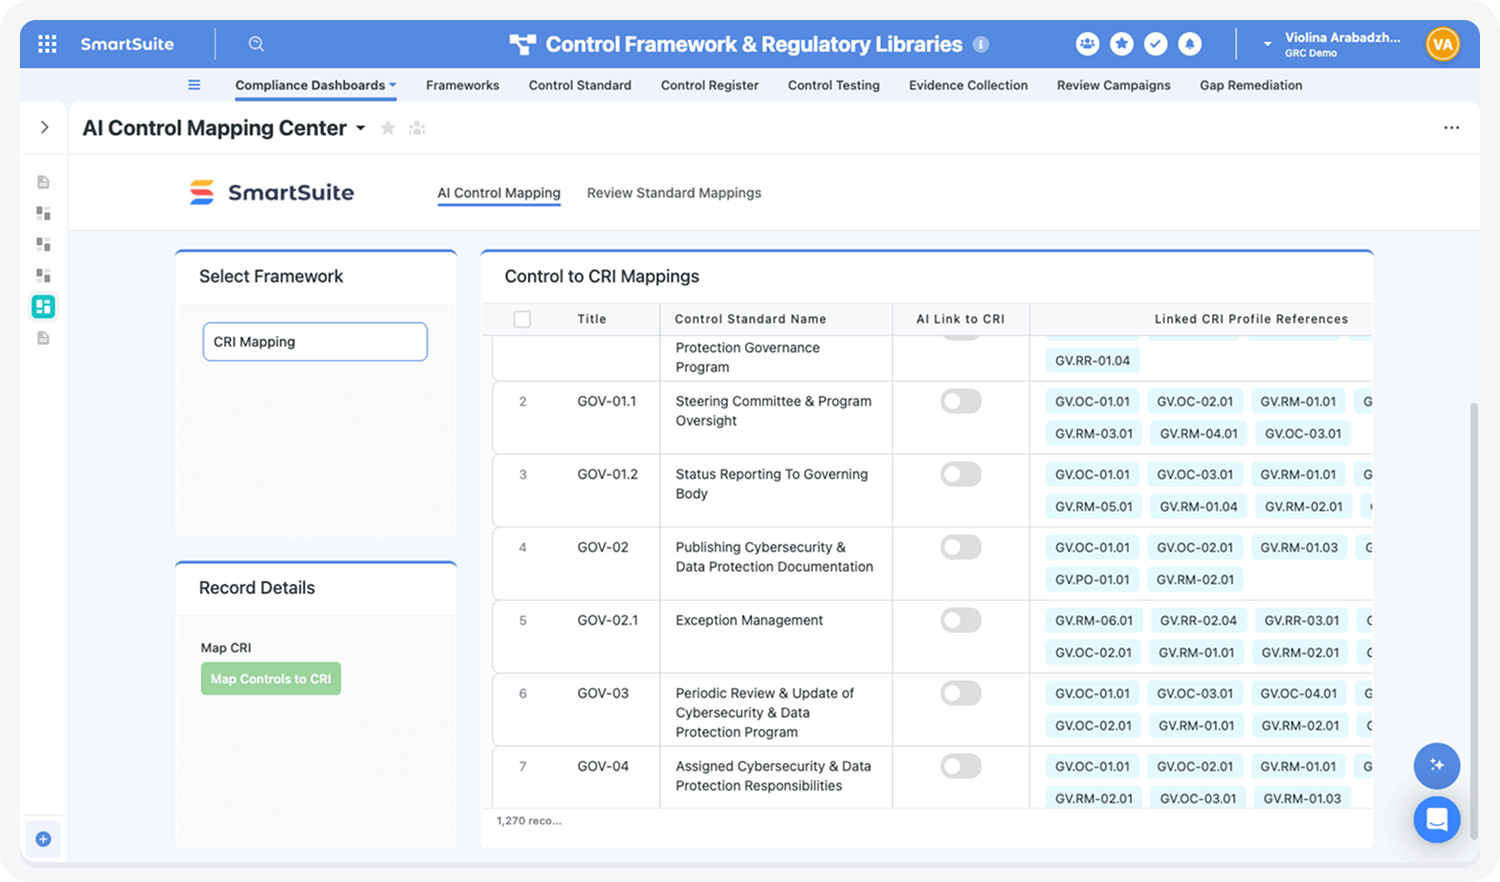The height and width of the screenshot is (882, 1500).
Task: Click the third dashboard icon in sidebar
Action: pos(43,244)
